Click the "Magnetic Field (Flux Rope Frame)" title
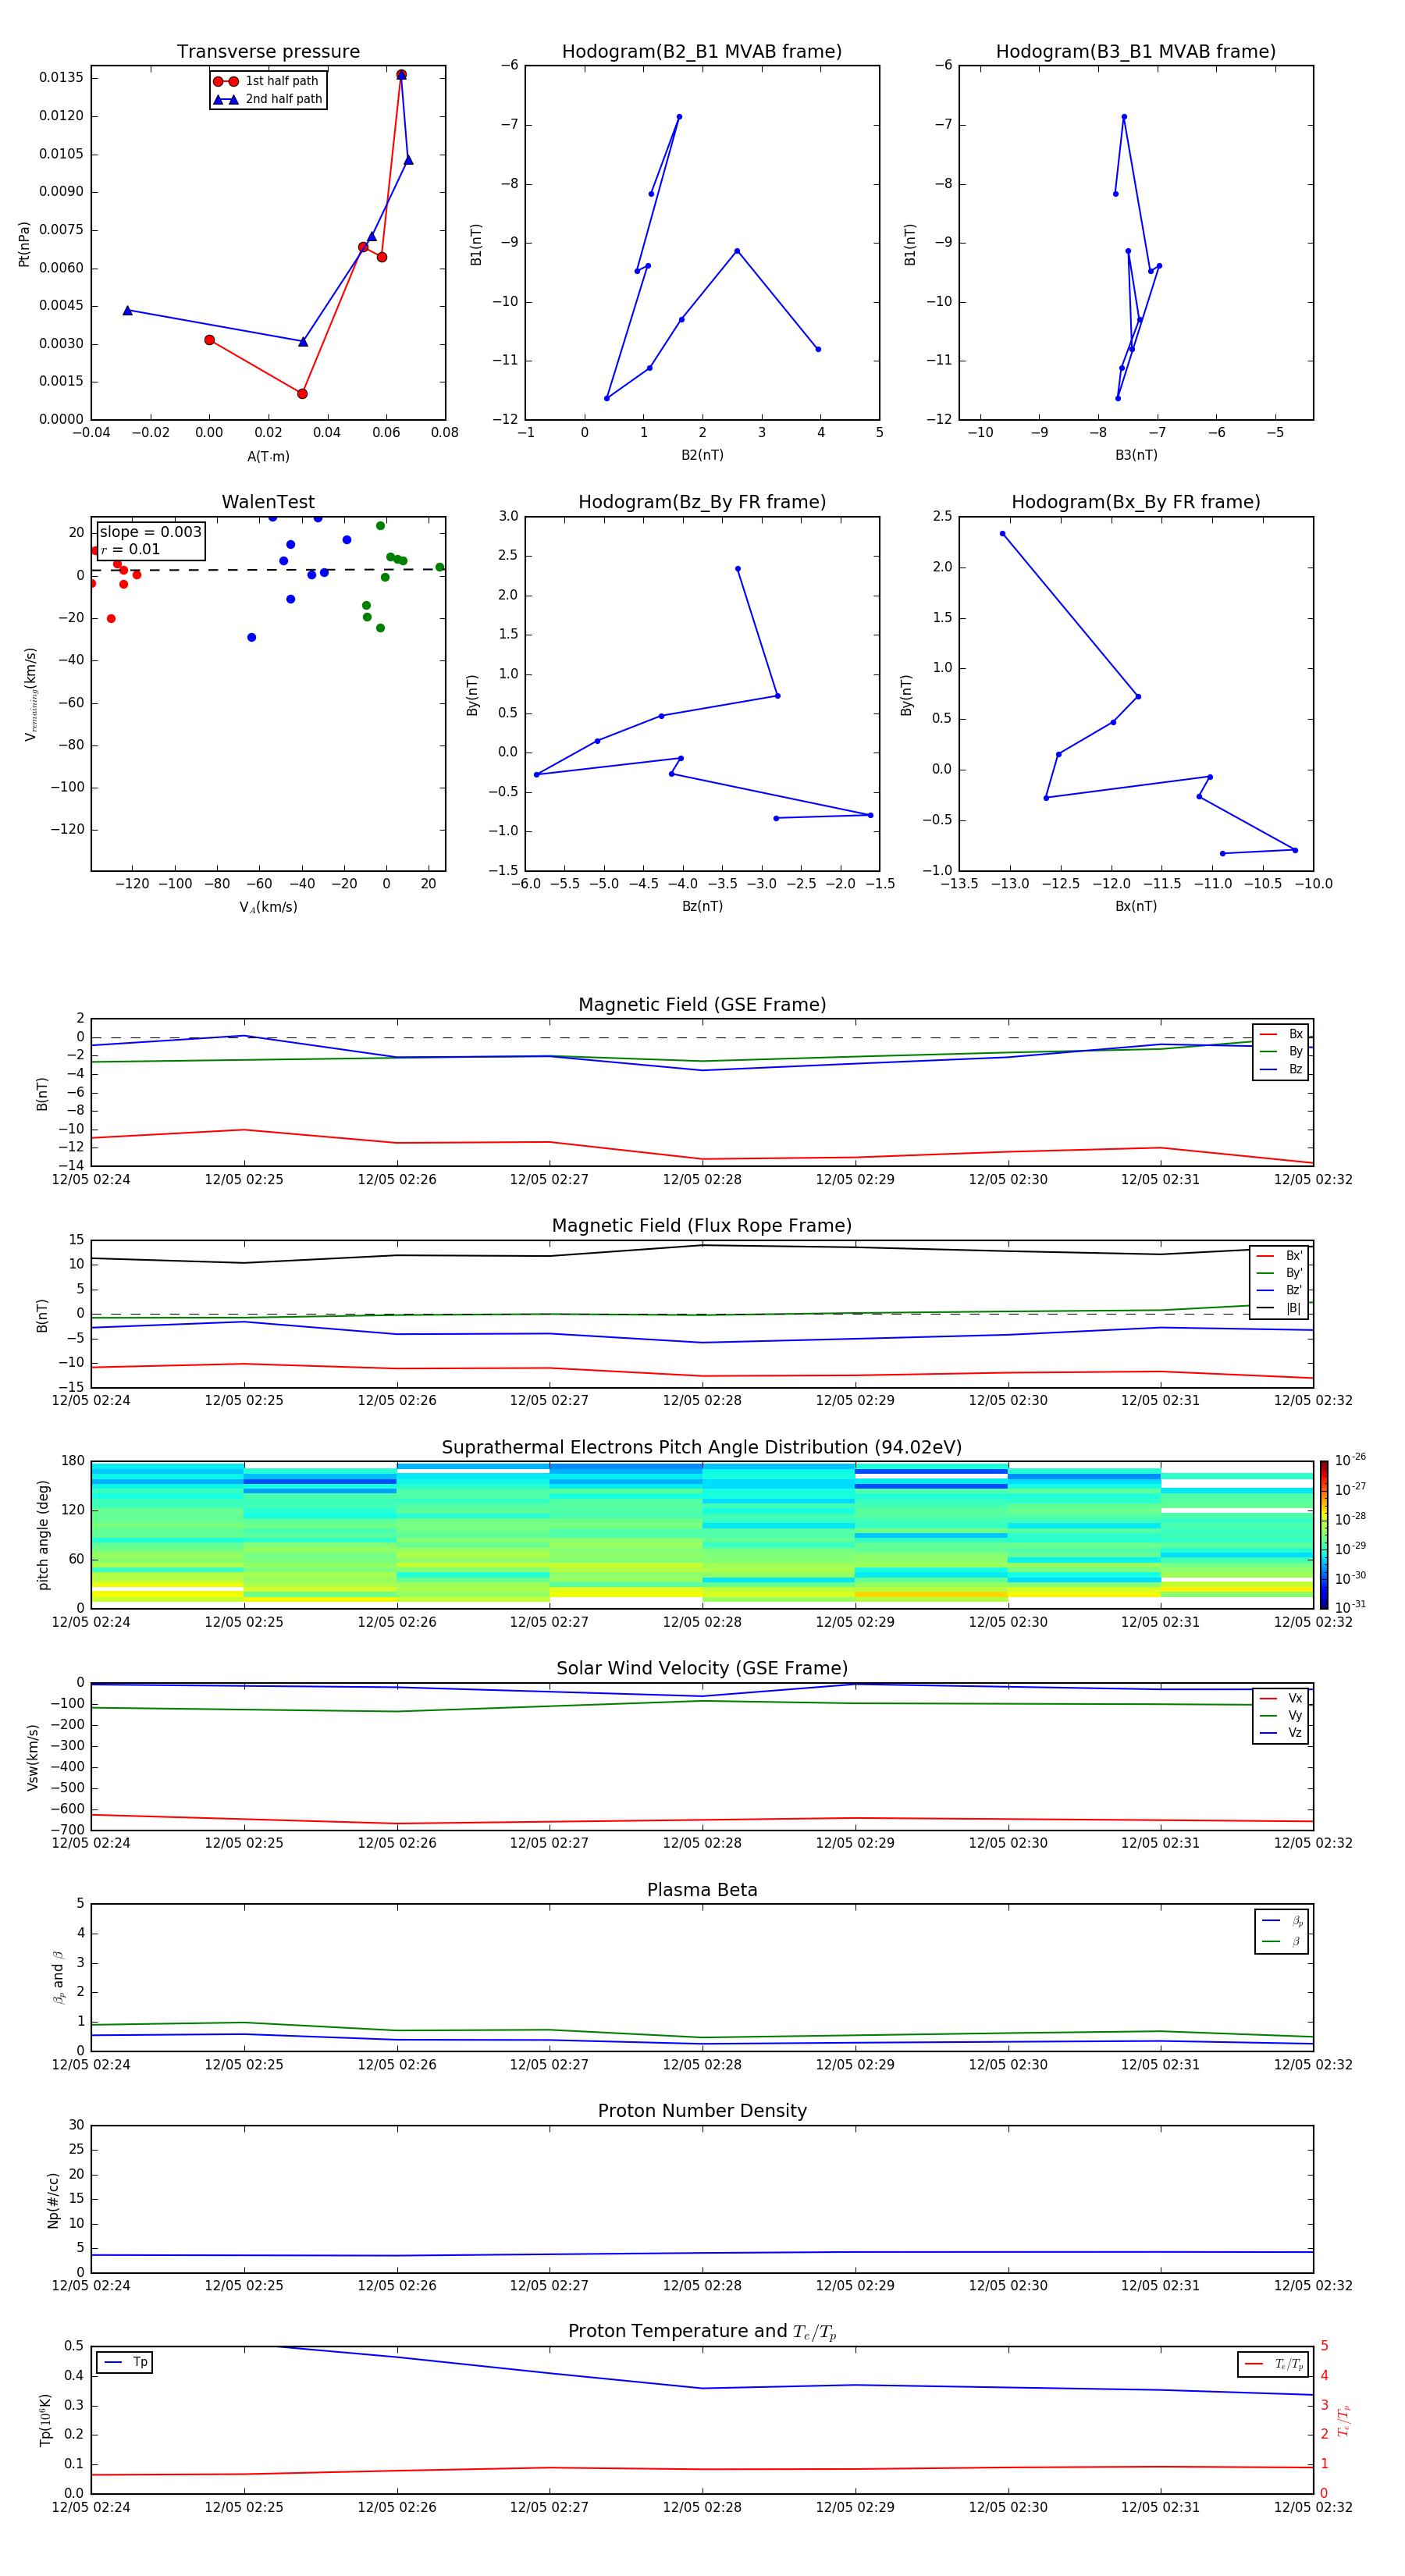The image size is (1405, 2576). (702, 1226)
